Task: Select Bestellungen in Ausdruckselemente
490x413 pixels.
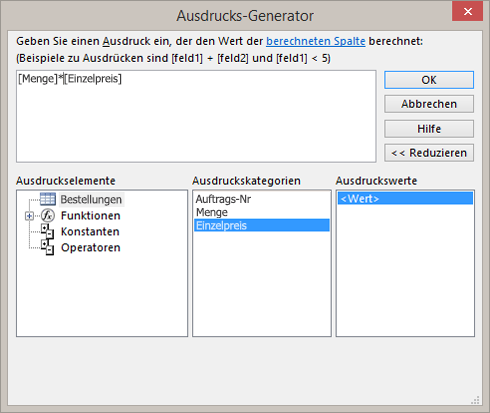Action: [x=91, y=199]
